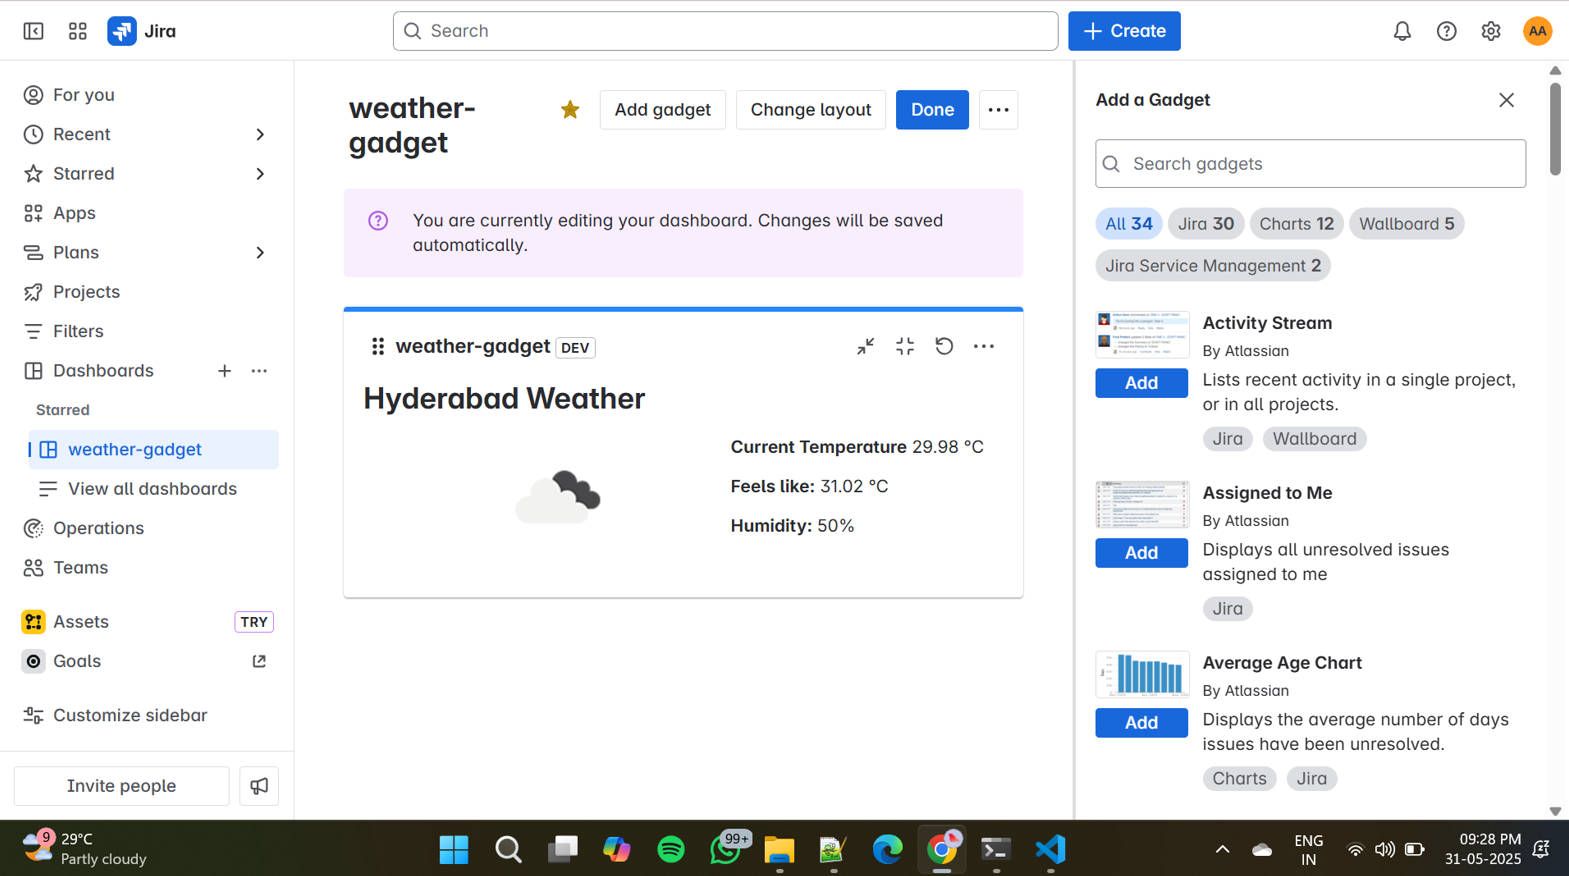
Task: Toggle the dashboard star favorite
Action: click(x=570, y=110)
